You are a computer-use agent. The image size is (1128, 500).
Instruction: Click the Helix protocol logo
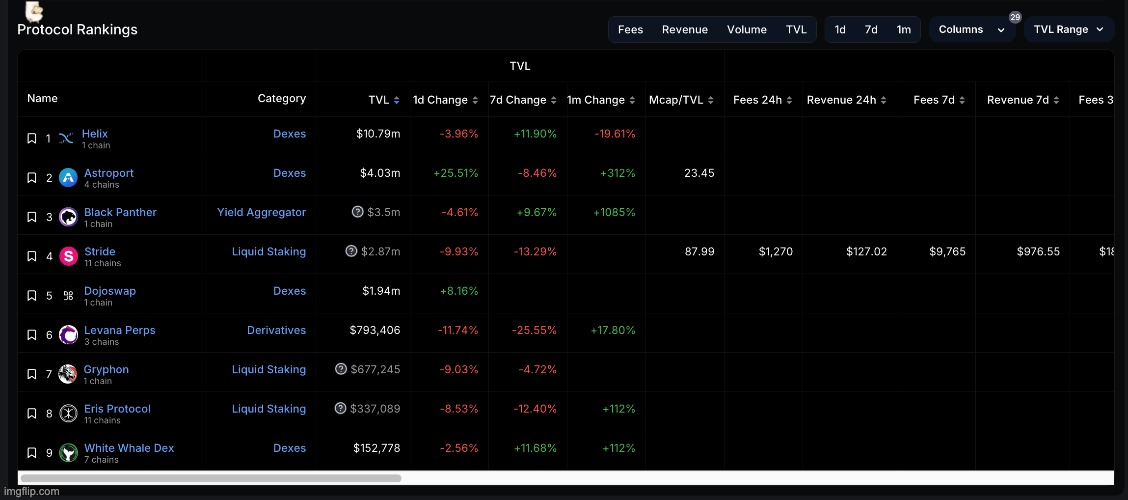click(x=67, y=139)
